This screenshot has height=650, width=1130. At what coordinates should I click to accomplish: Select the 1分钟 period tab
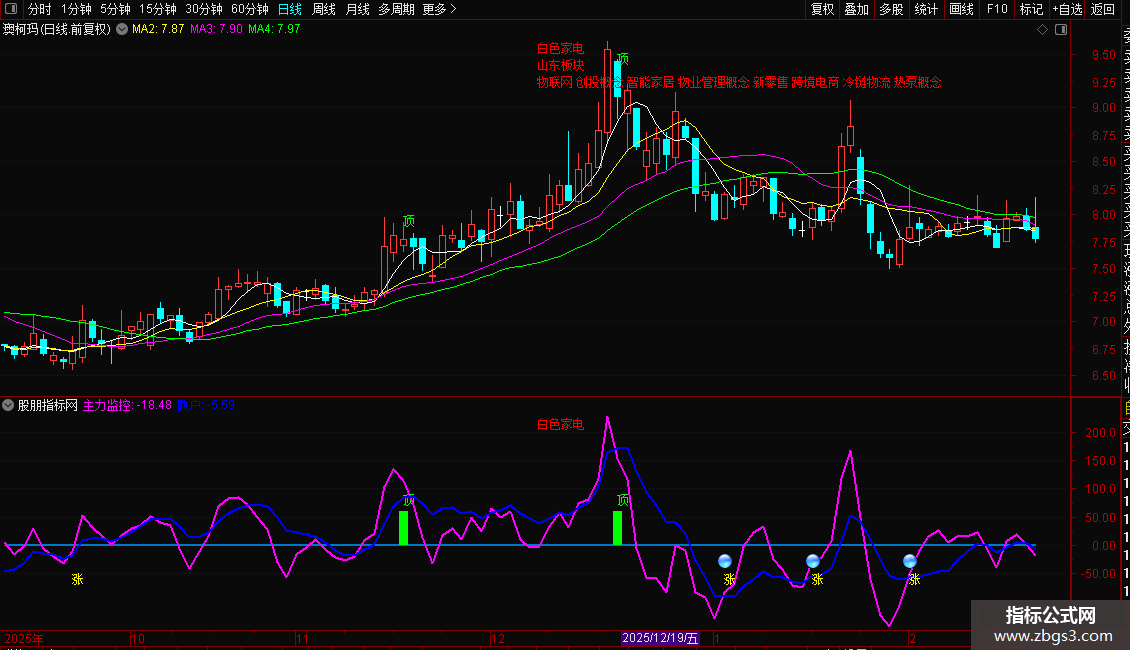coord(76,9)
